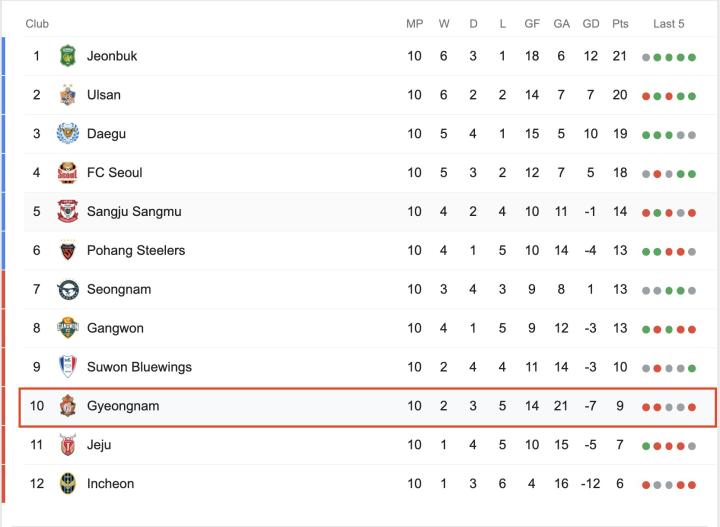Viewport: 720px width, 527px height.
Task: Click the Jeonbuk club crest icon
Action: (x=68, y=56)
